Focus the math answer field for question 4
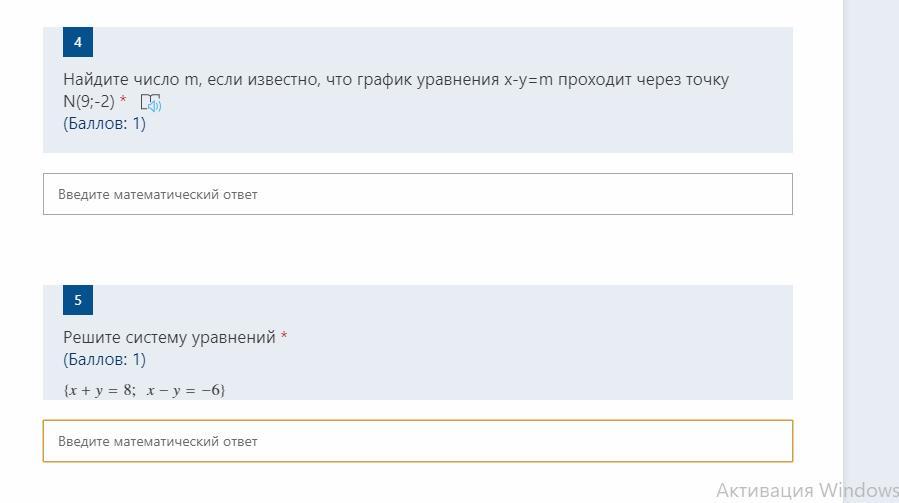The width and height of the screenshot is (899, 503). point(417,194)
